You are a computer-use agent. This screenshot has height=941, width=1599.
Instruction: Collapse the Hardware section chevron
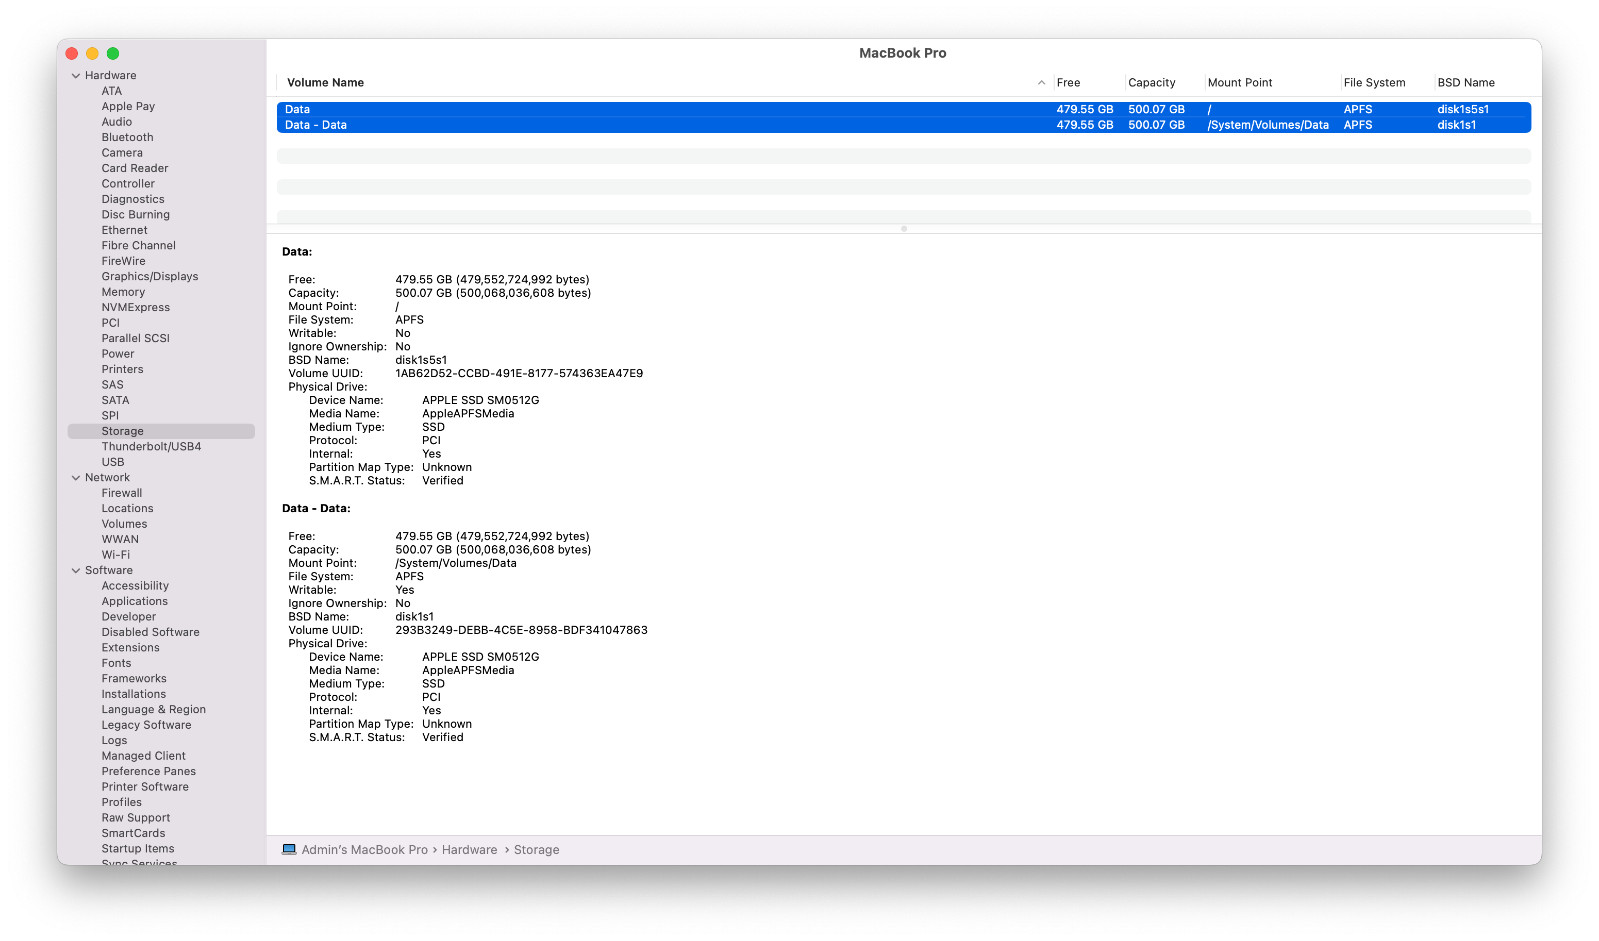(76, 76)
